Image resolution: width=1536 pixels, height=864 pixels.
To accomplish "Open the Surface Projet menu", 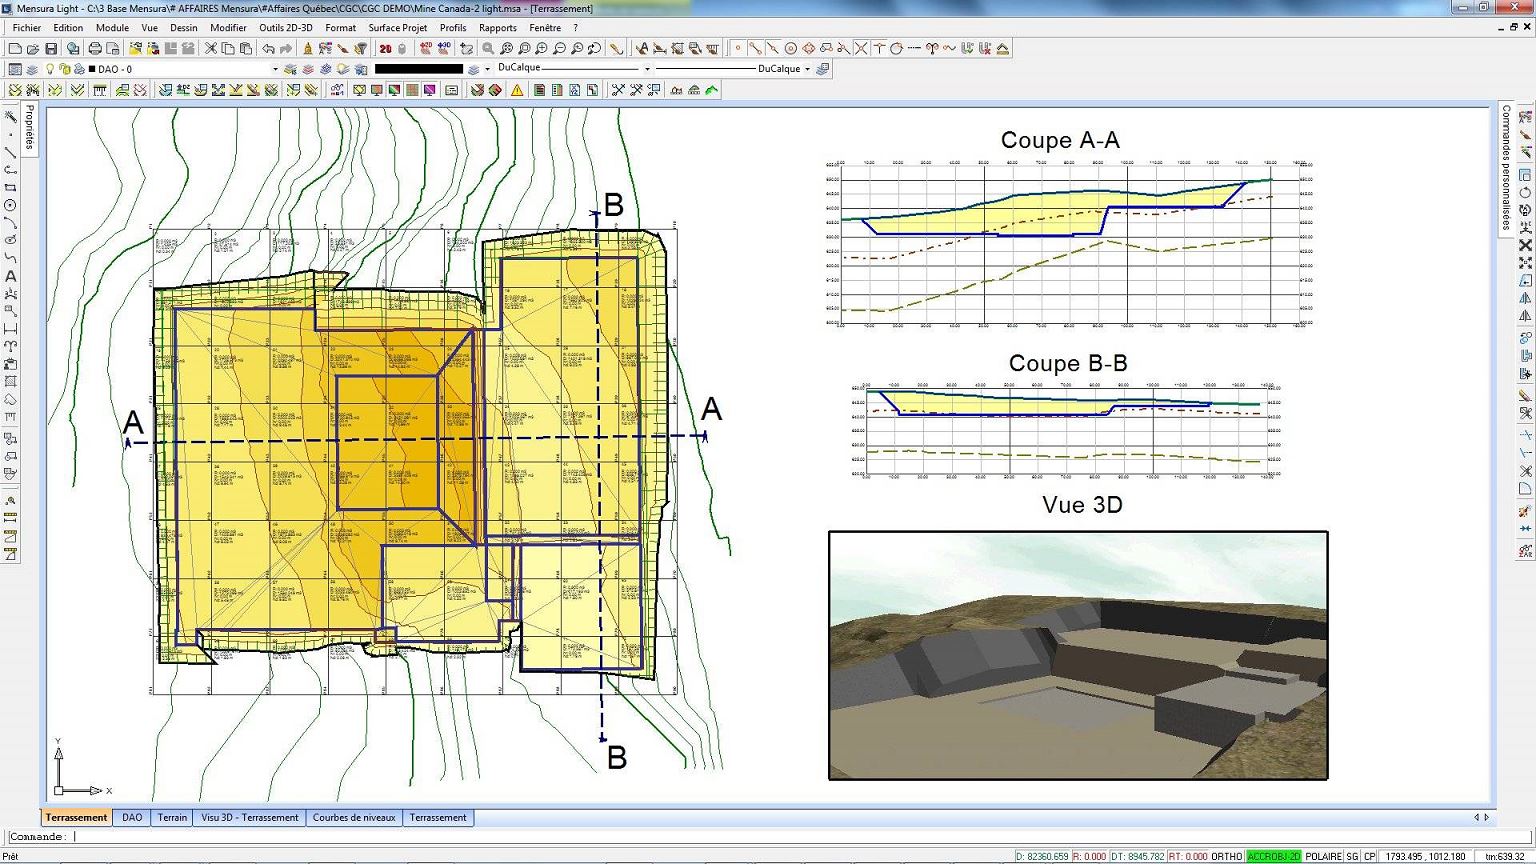I will [x=397, y=28].
